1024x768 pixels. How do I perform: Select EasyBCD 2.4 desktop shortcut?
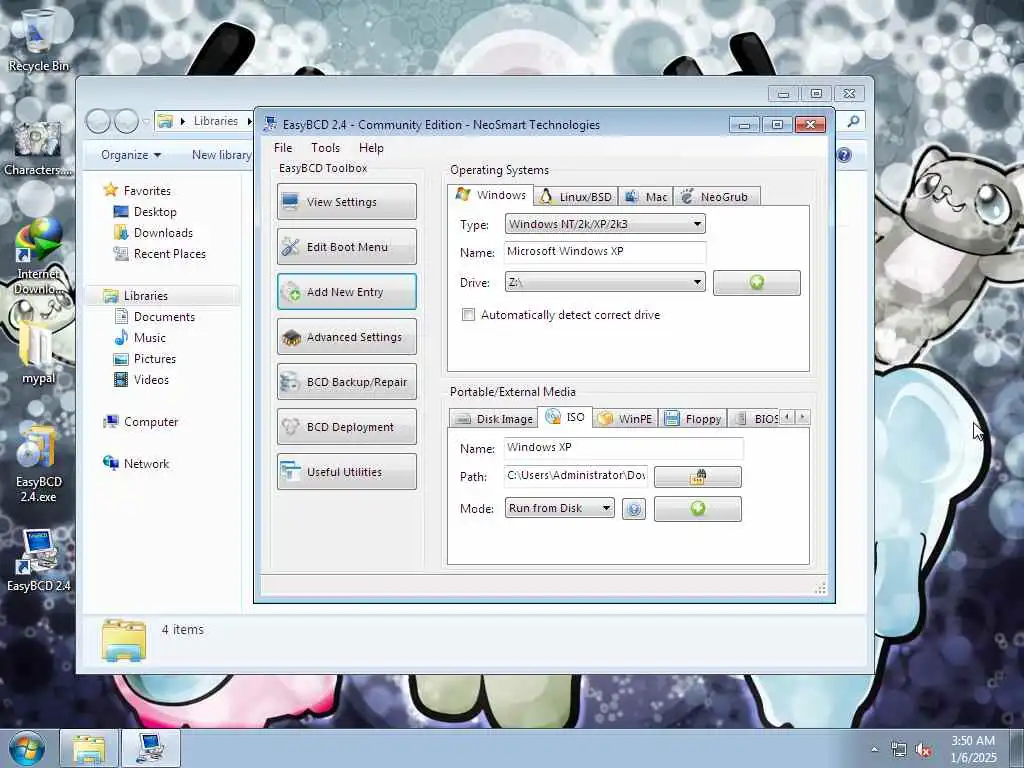point(38,560)
